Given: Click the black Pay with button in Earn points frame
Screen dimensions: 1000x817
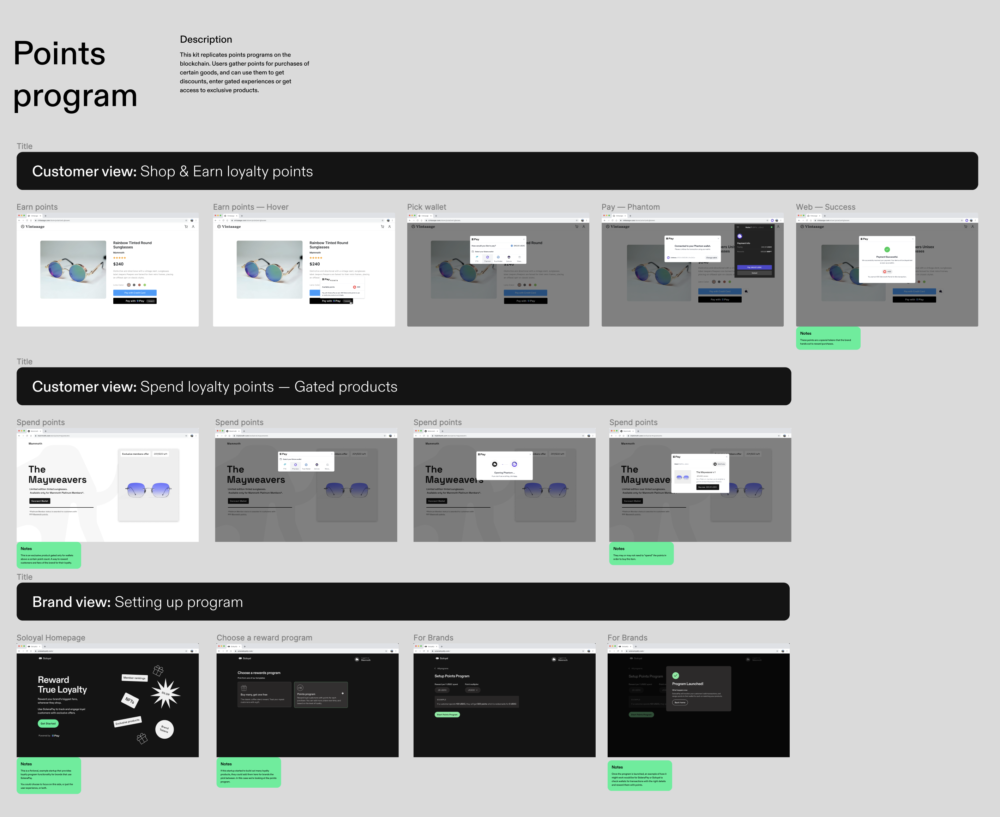Looking at the screenshot, I should pyautogui.click(x=135, y=300).
